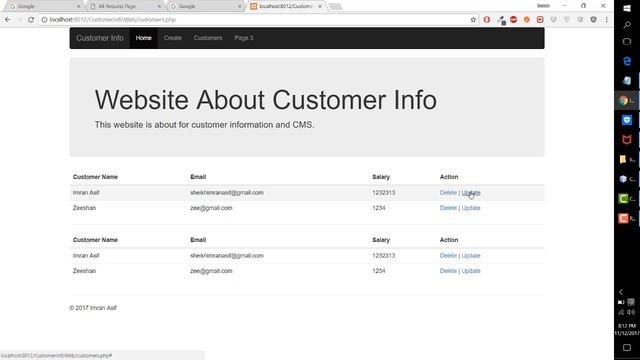Open a new tab button
This screenshot has height=360, width=640.
click(x=335, y=7)
